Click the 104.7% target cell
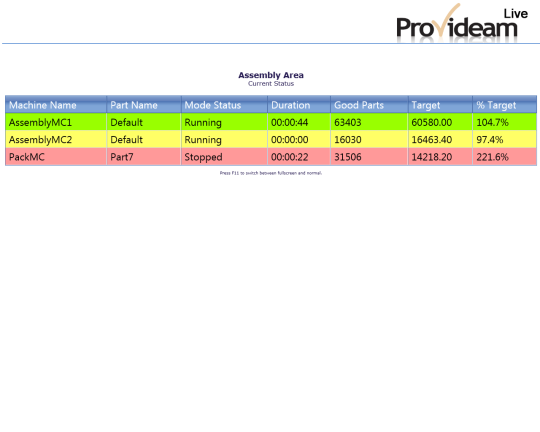Image resolution: width=540 pixels, height=432 pixels. tap(505, 122)
